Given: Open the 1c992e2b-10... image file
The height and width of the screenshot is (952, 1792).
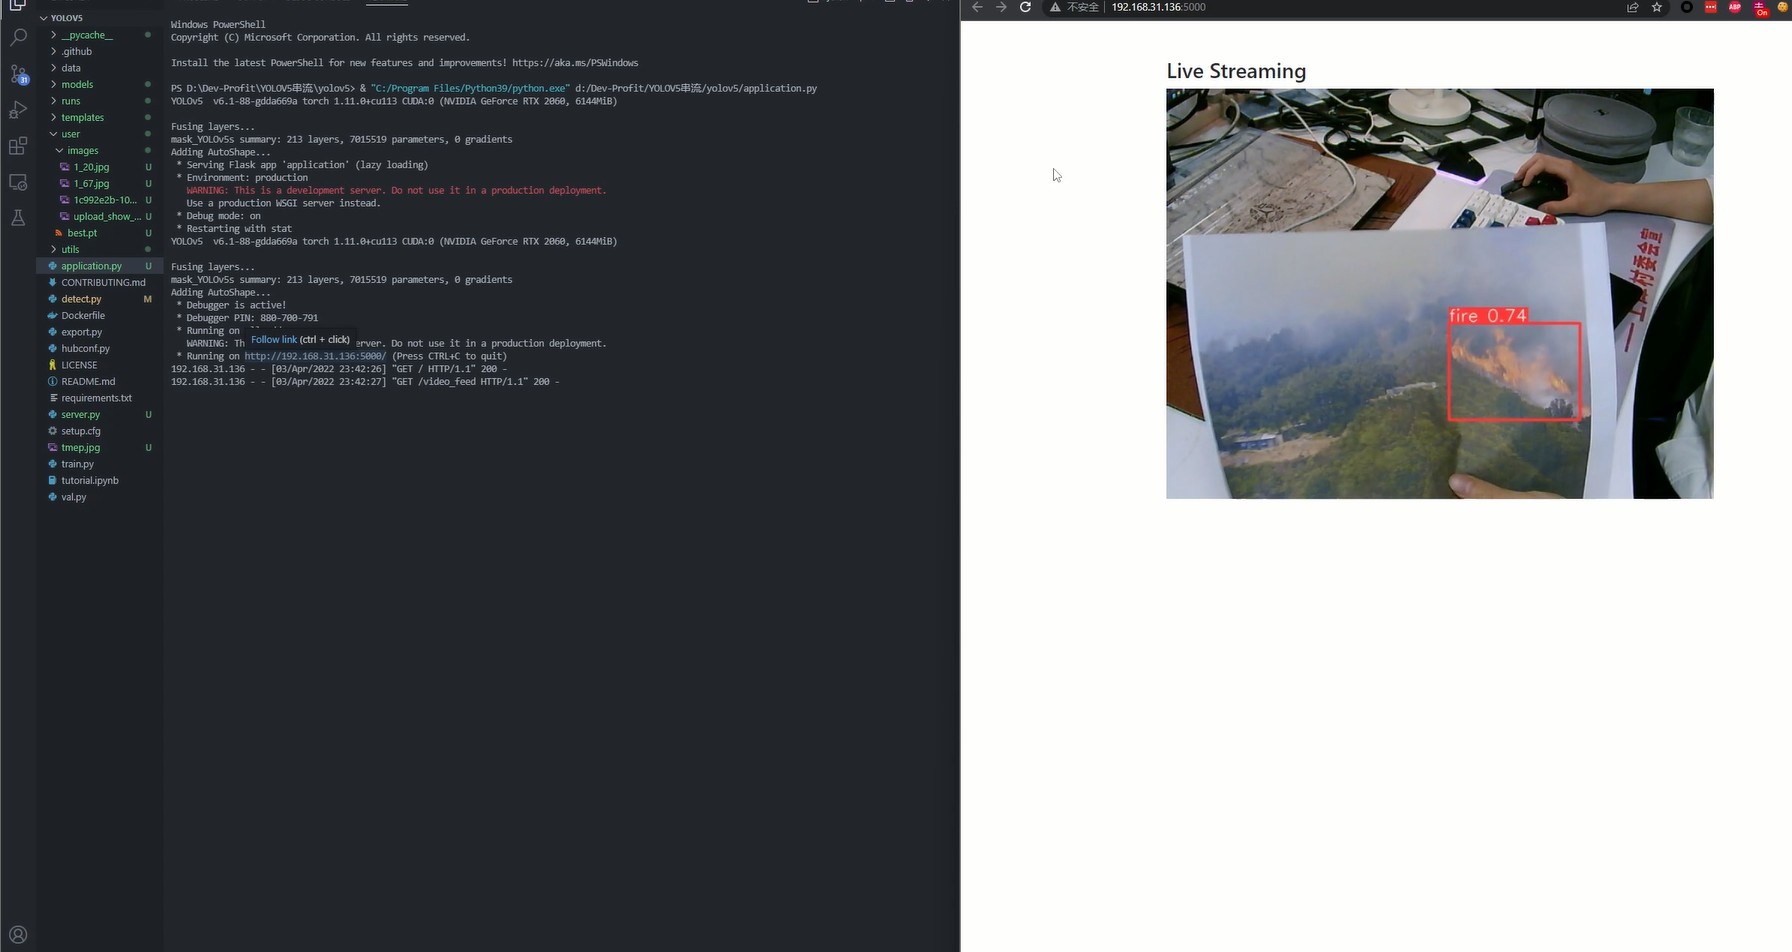Looking at the screenshot, I should coord(100,200).
